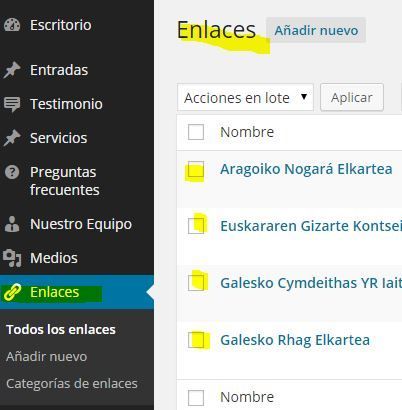Select the Galesko Rhag Elkartea checkbox

coord(196,340)
